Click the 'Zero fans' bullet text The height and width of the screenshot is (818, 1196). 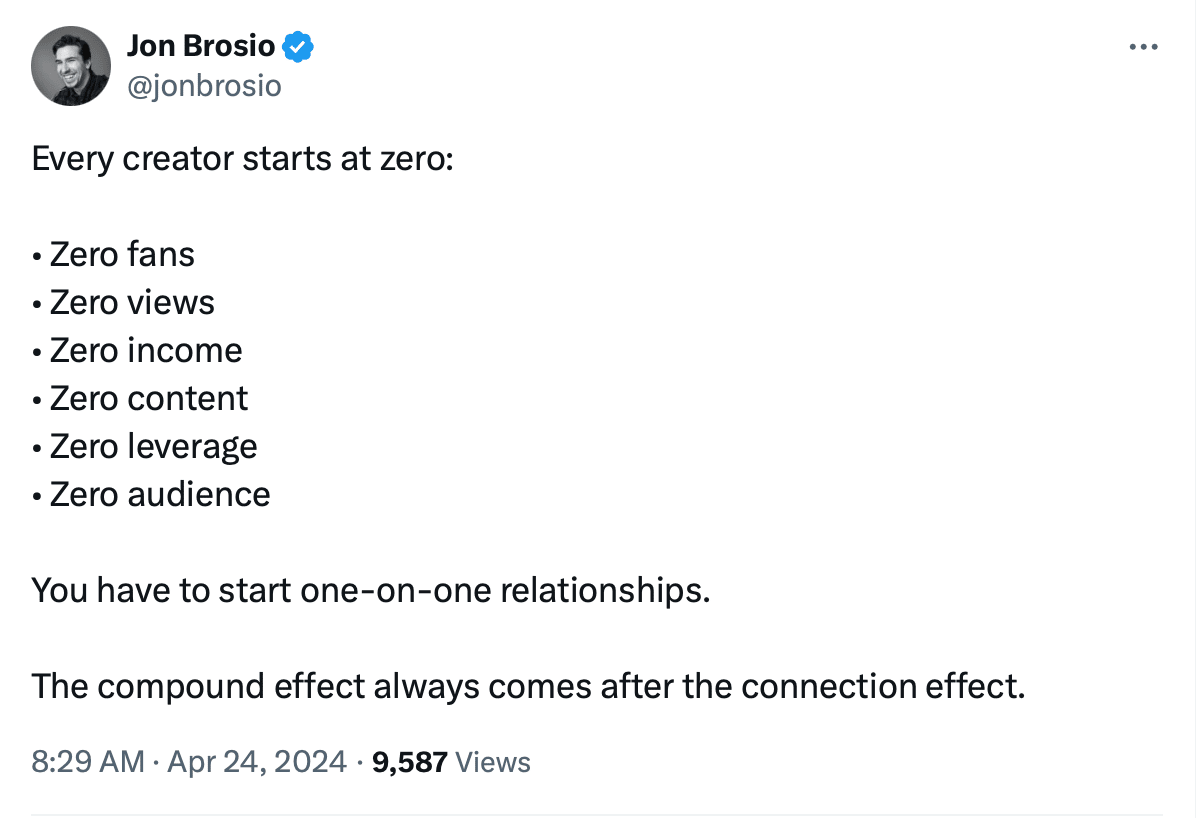pos(122,255)
